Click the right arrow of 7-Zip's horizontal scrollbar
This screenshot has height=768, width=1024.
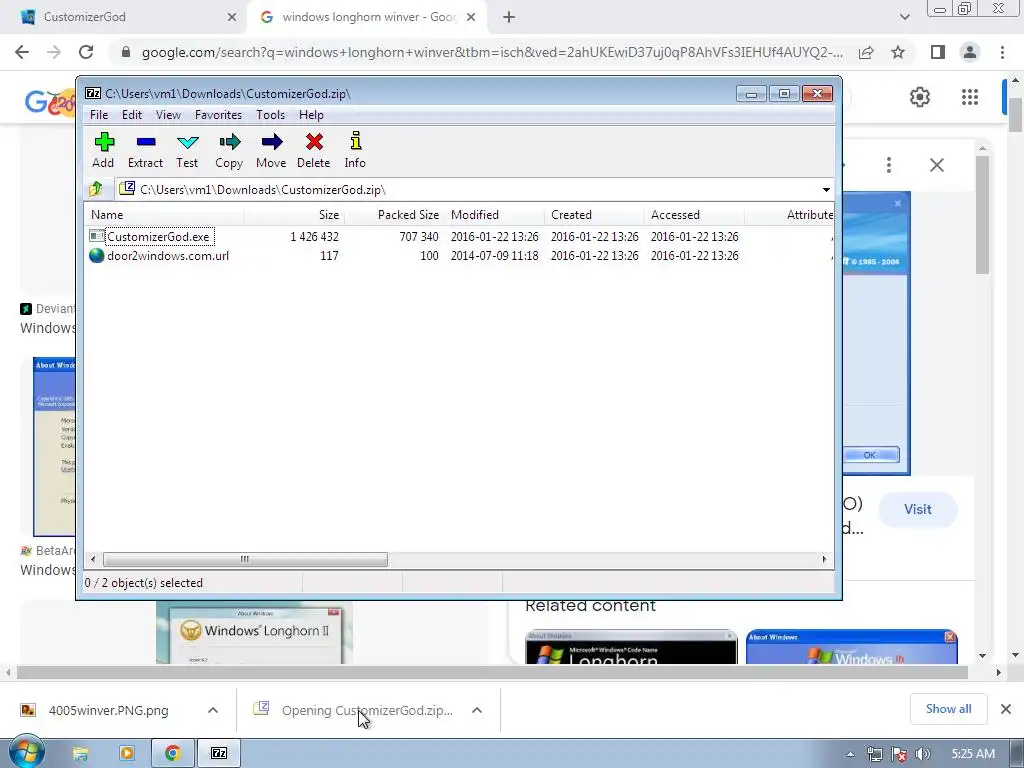[x=824, y=559]
